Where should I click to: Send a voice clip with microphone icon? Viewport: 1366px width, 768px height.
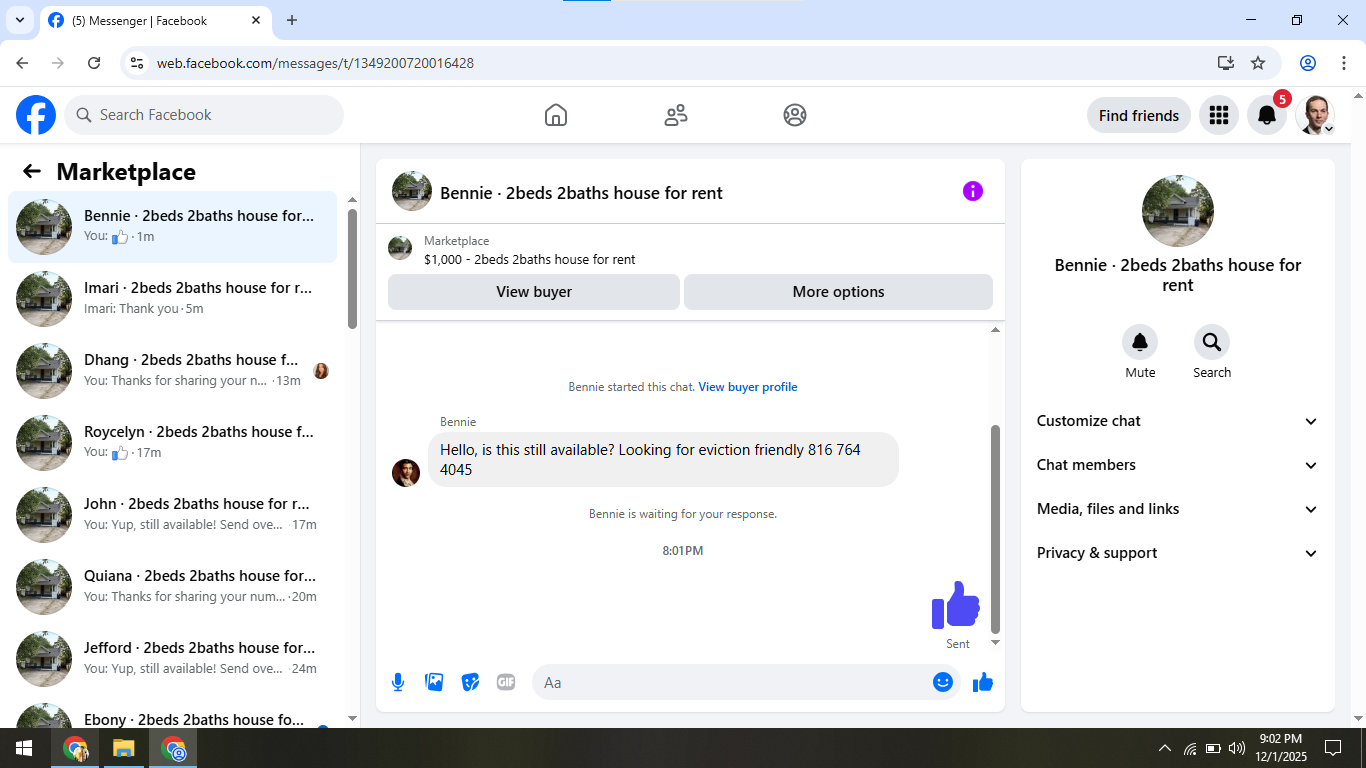[398, 682]
